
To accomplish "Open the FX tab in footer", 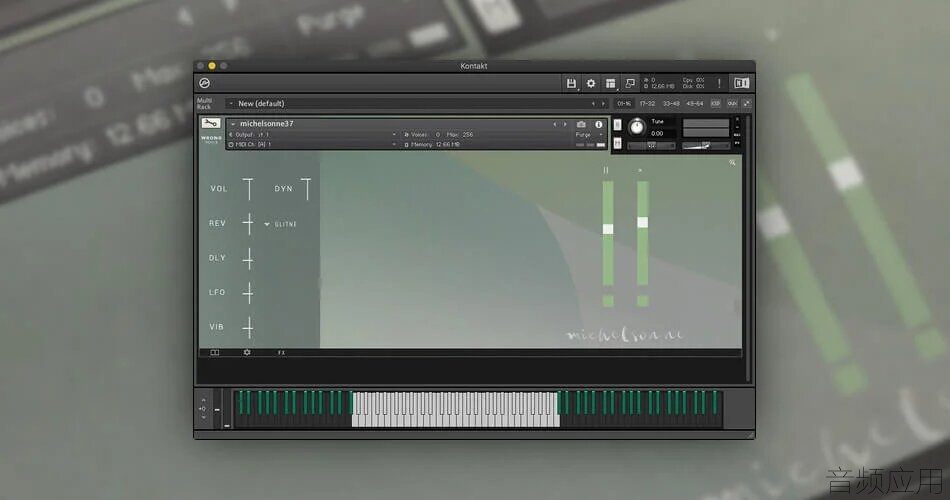I will (x=281, y=352).
